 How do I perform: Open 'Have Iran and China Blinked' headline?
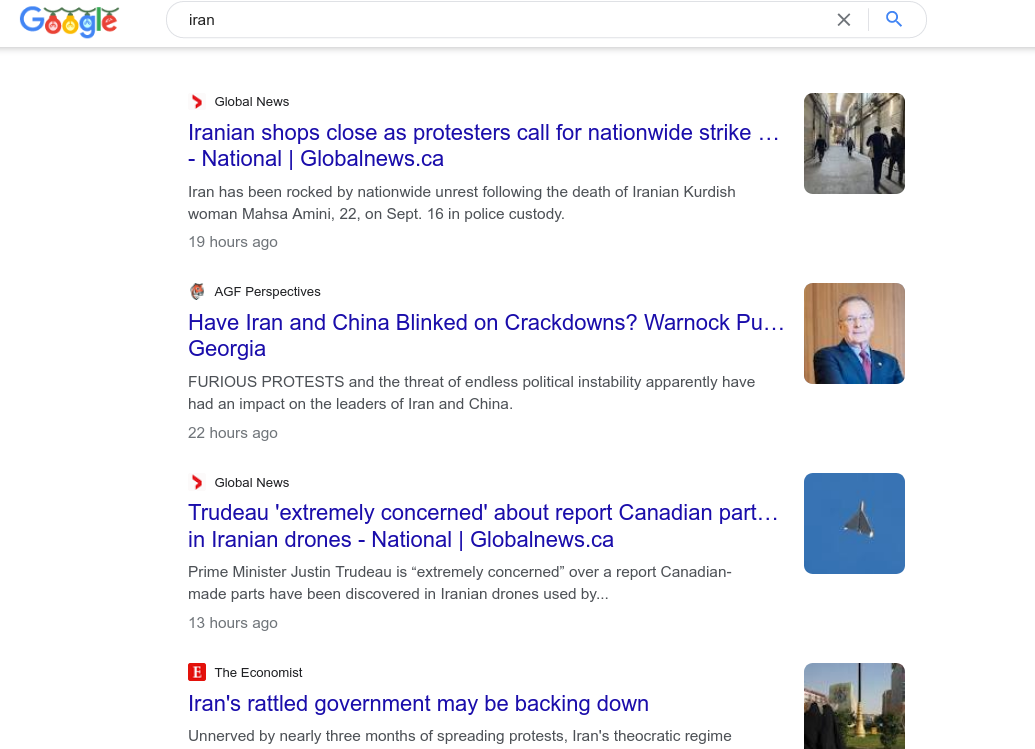tap(486, 335)
